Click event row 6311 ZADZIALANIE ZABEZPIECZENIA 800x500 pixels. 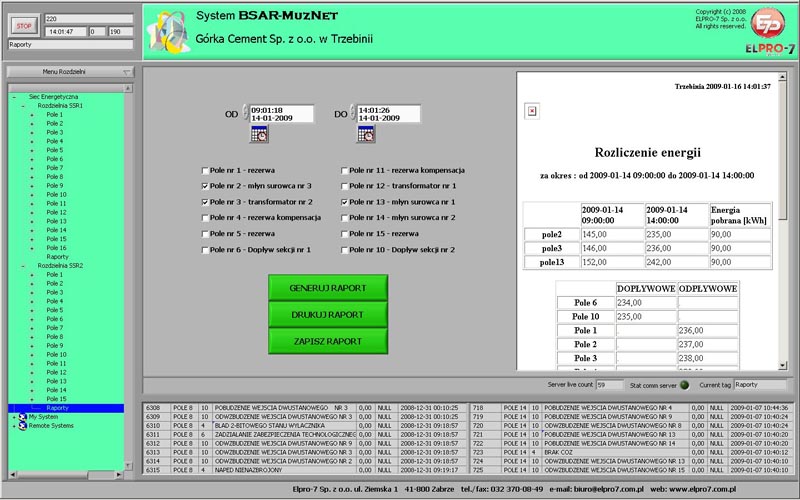(x=306, y=435)
